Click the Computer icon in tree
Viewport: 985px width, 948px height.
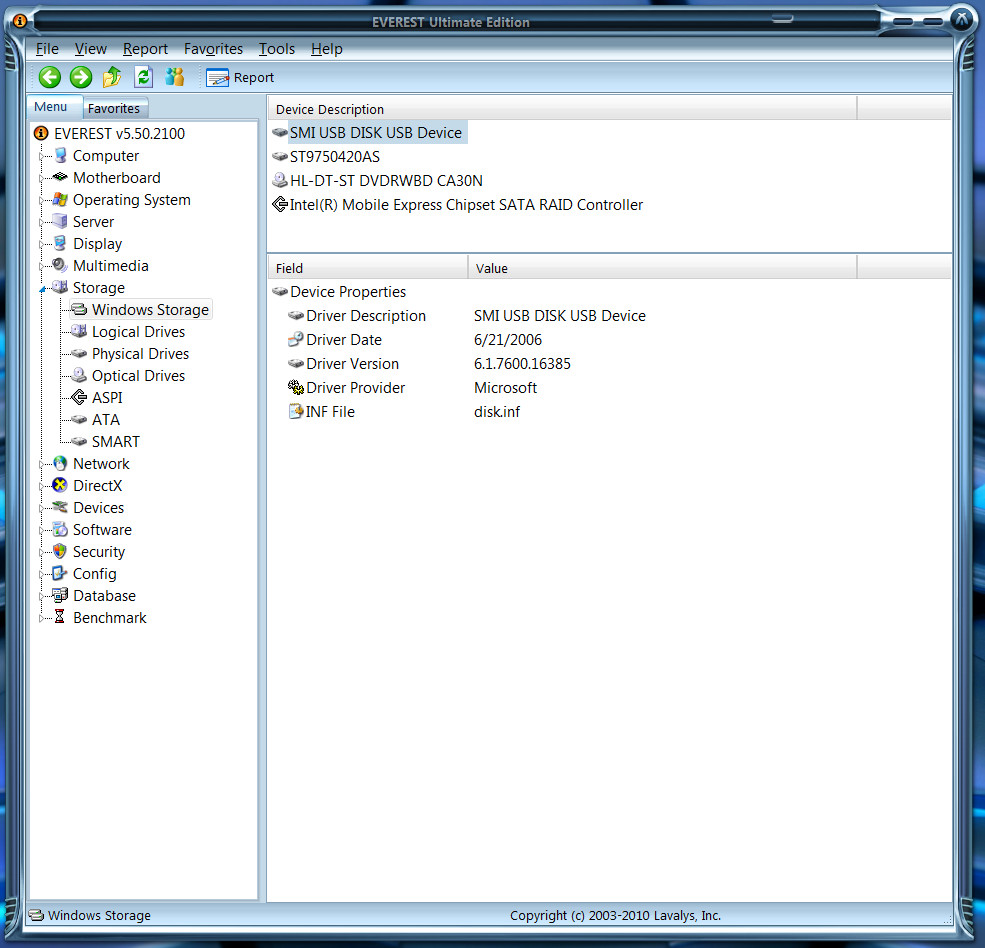click(x=60, y=155)
